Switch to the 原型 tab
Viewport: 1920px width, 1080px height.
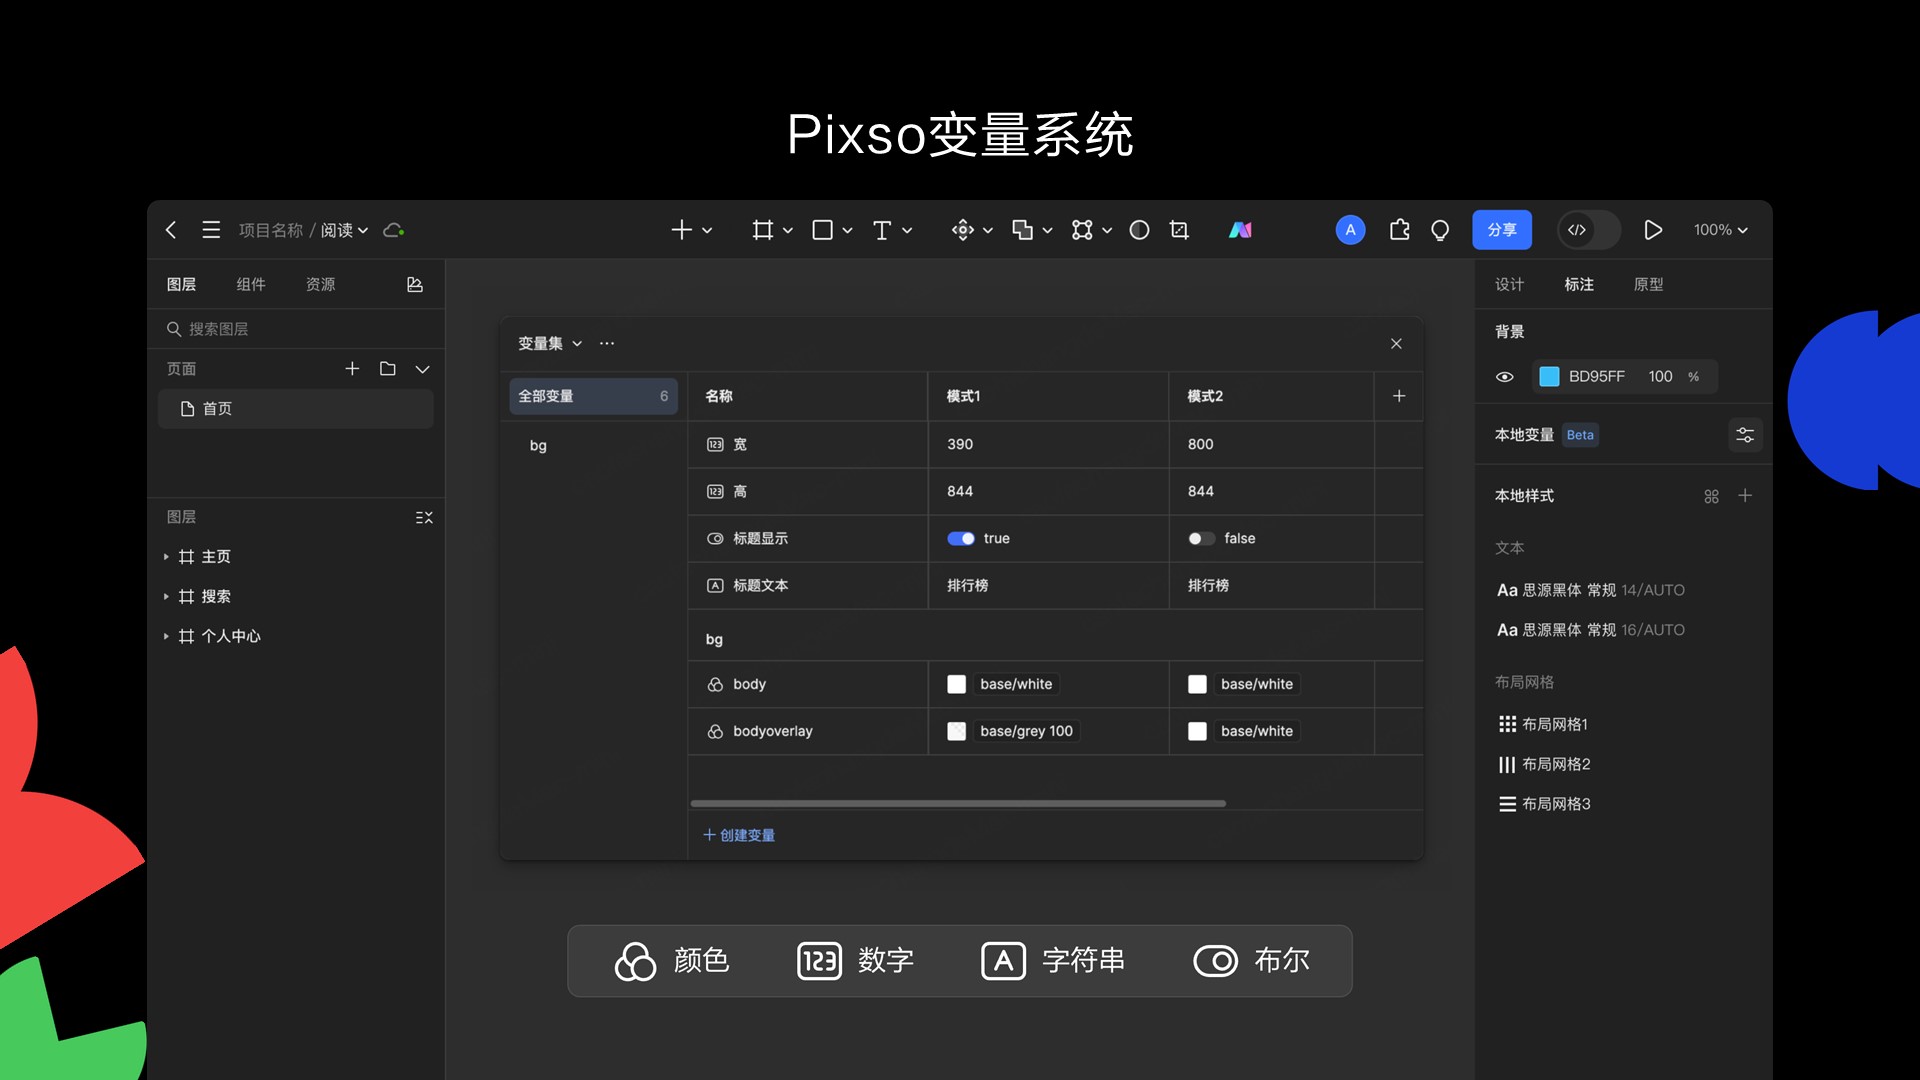point(1648,285)
